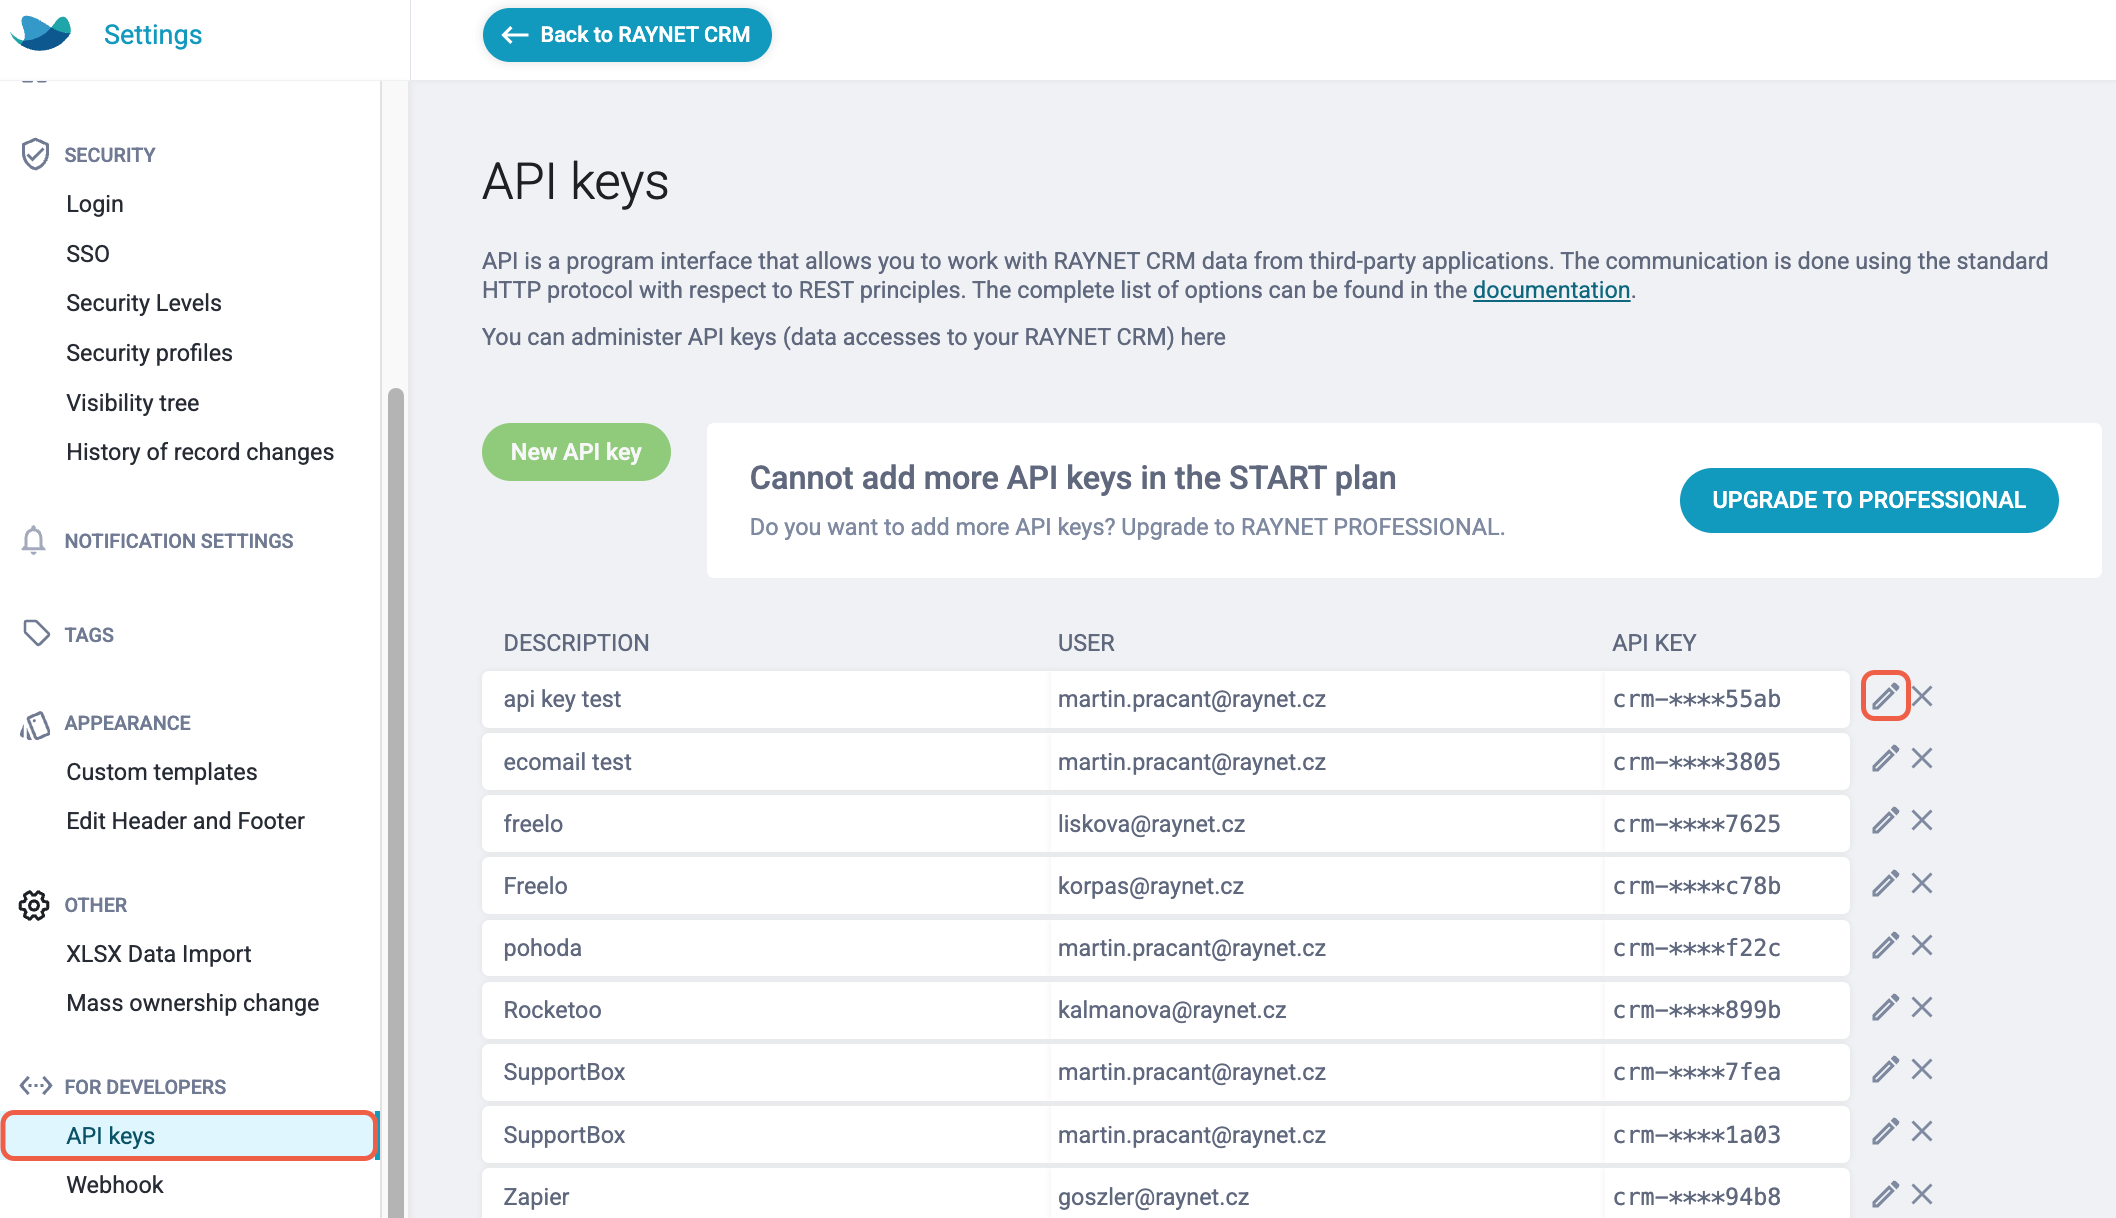This screenshot has width=2116, height=1218.
Task: Open Mass ownership change page
Action: (193, 1003)
